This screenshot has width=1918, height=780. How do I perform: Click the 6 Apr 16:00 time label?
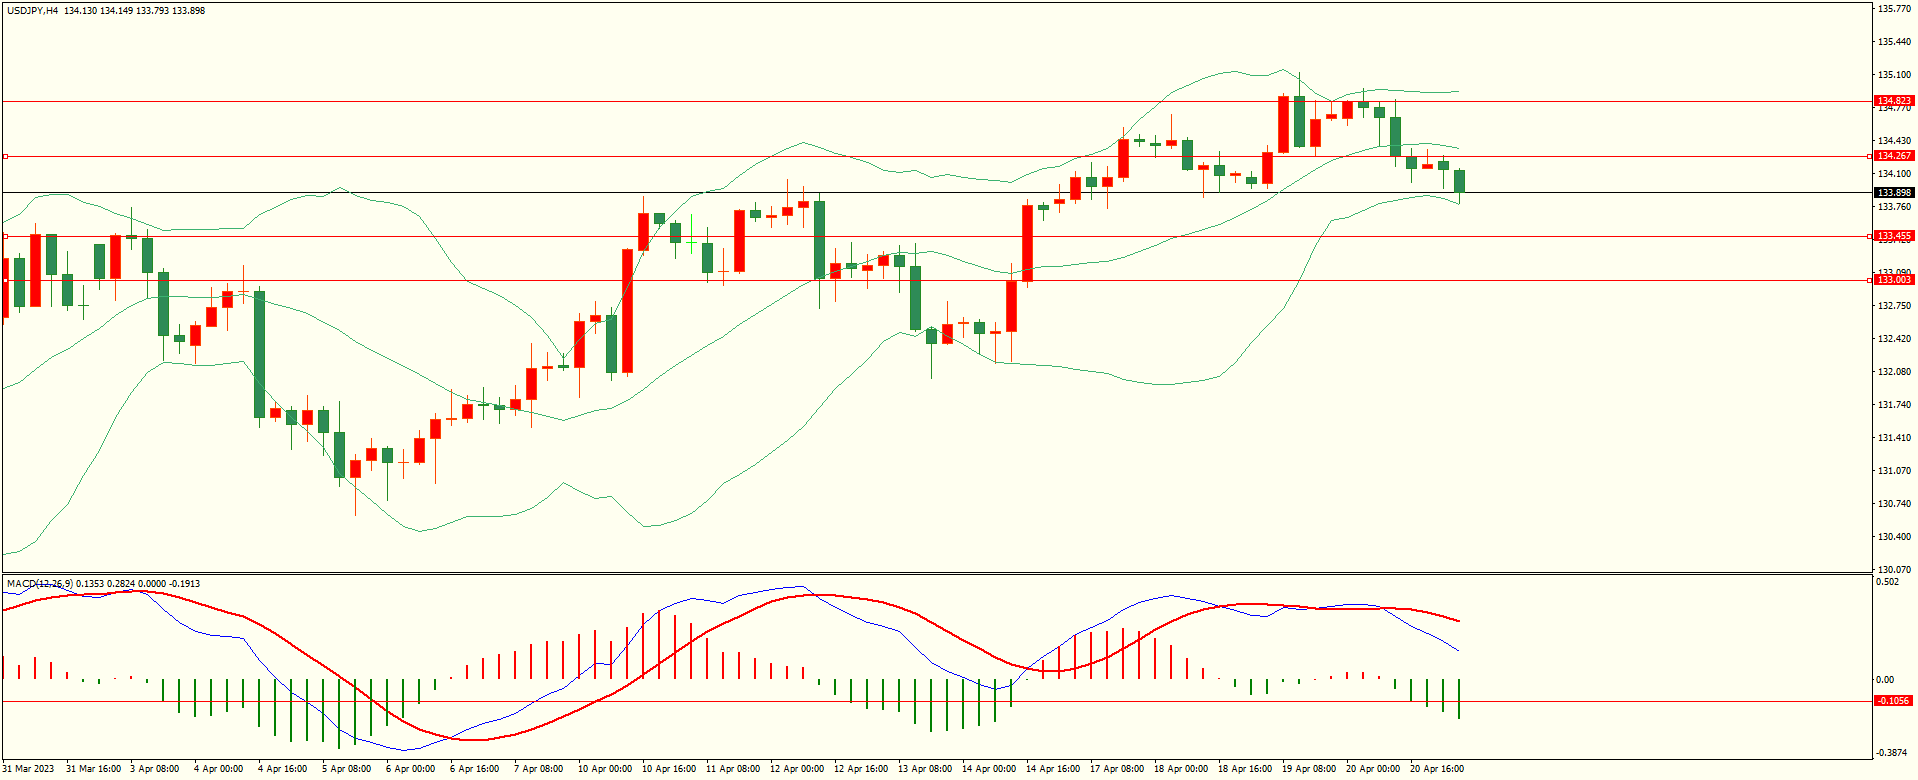pos(475,769)
